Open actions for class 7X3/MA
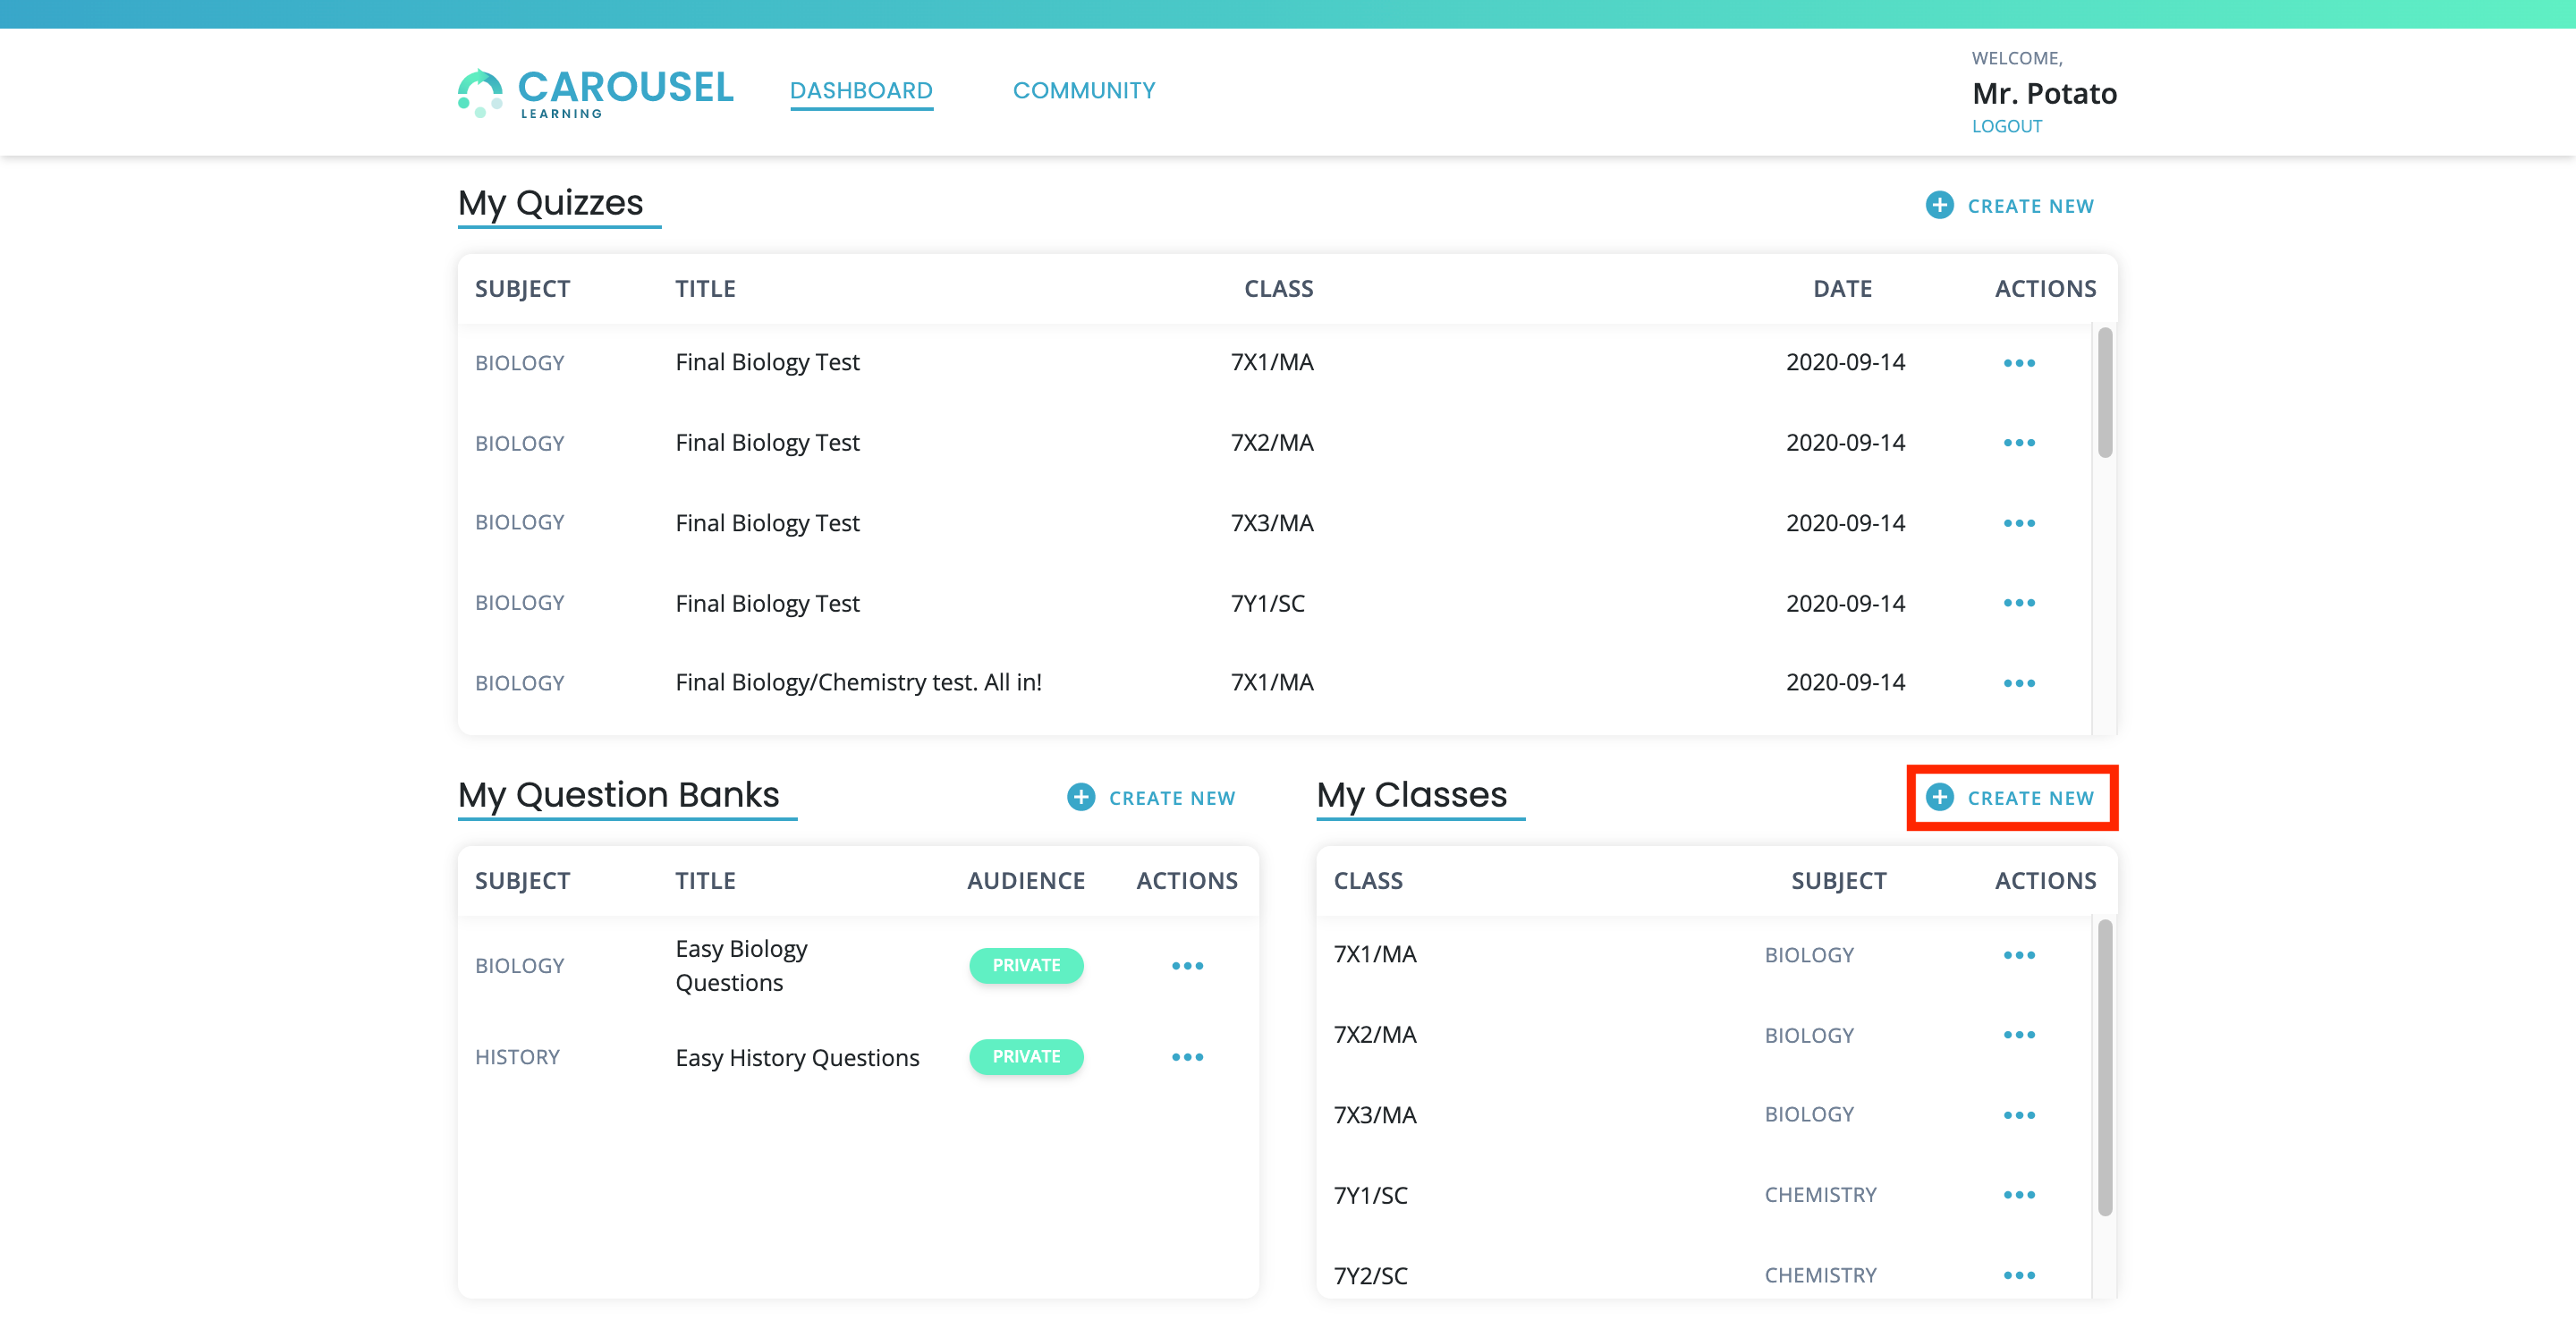This screenshot has height=1329, width=2576. [2018, 1115]
